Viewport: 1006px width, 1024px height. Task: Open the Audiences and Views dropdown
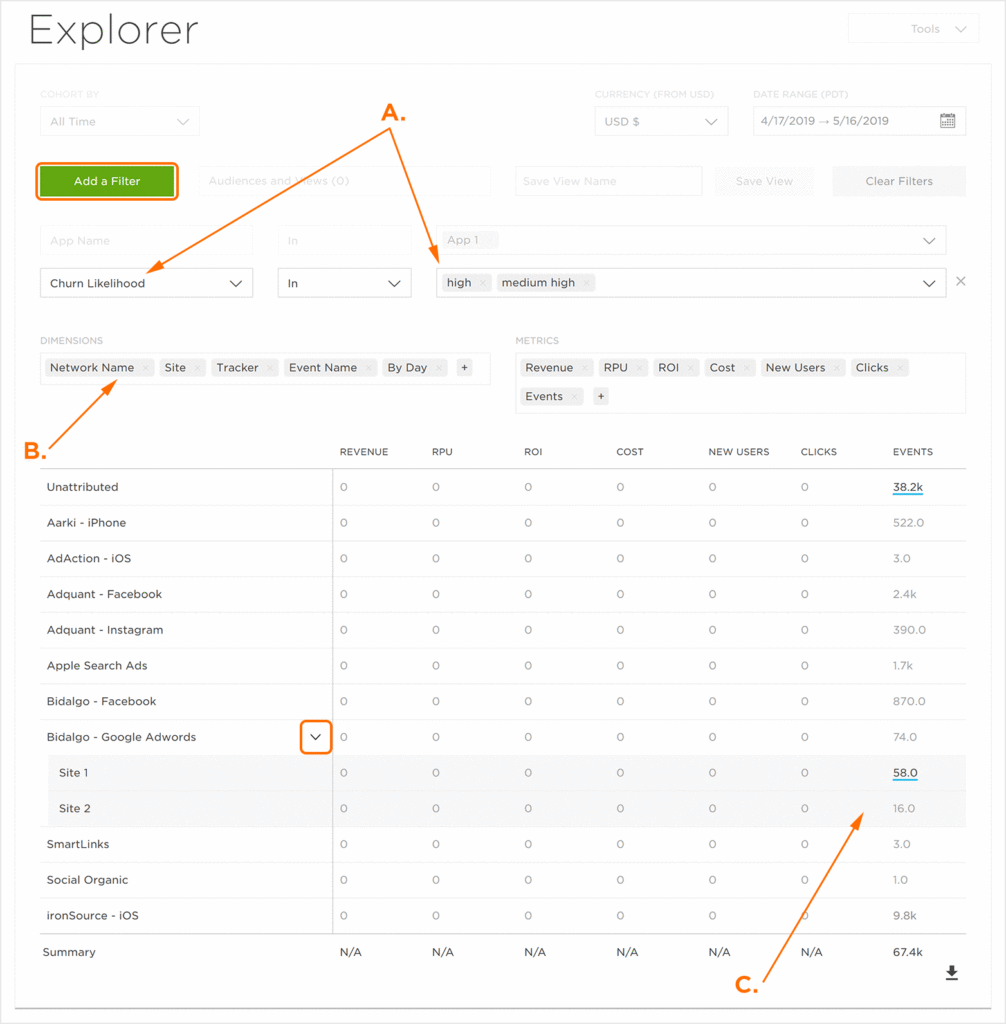point(344,181)
